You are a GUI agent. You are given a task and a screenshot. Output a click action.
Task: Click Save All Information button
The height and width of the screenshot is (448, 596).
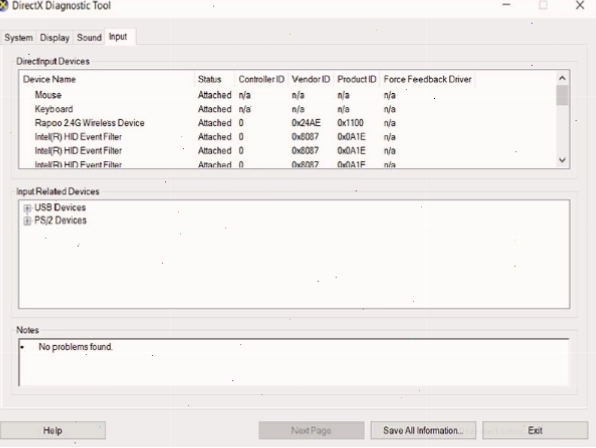click(423, 431)
